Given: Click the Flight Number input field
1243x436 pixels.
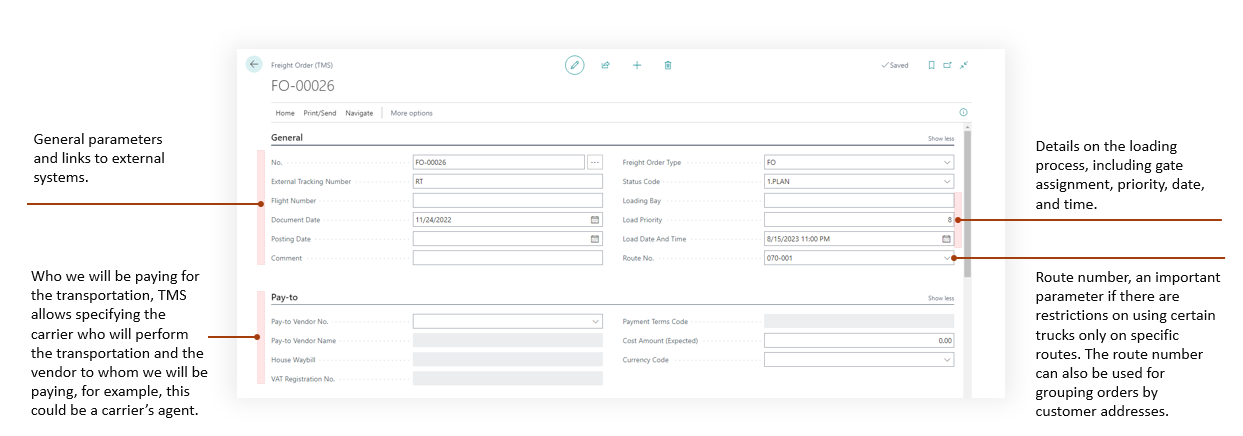Looking at the screenshot, I should click(x=507, y=201).
